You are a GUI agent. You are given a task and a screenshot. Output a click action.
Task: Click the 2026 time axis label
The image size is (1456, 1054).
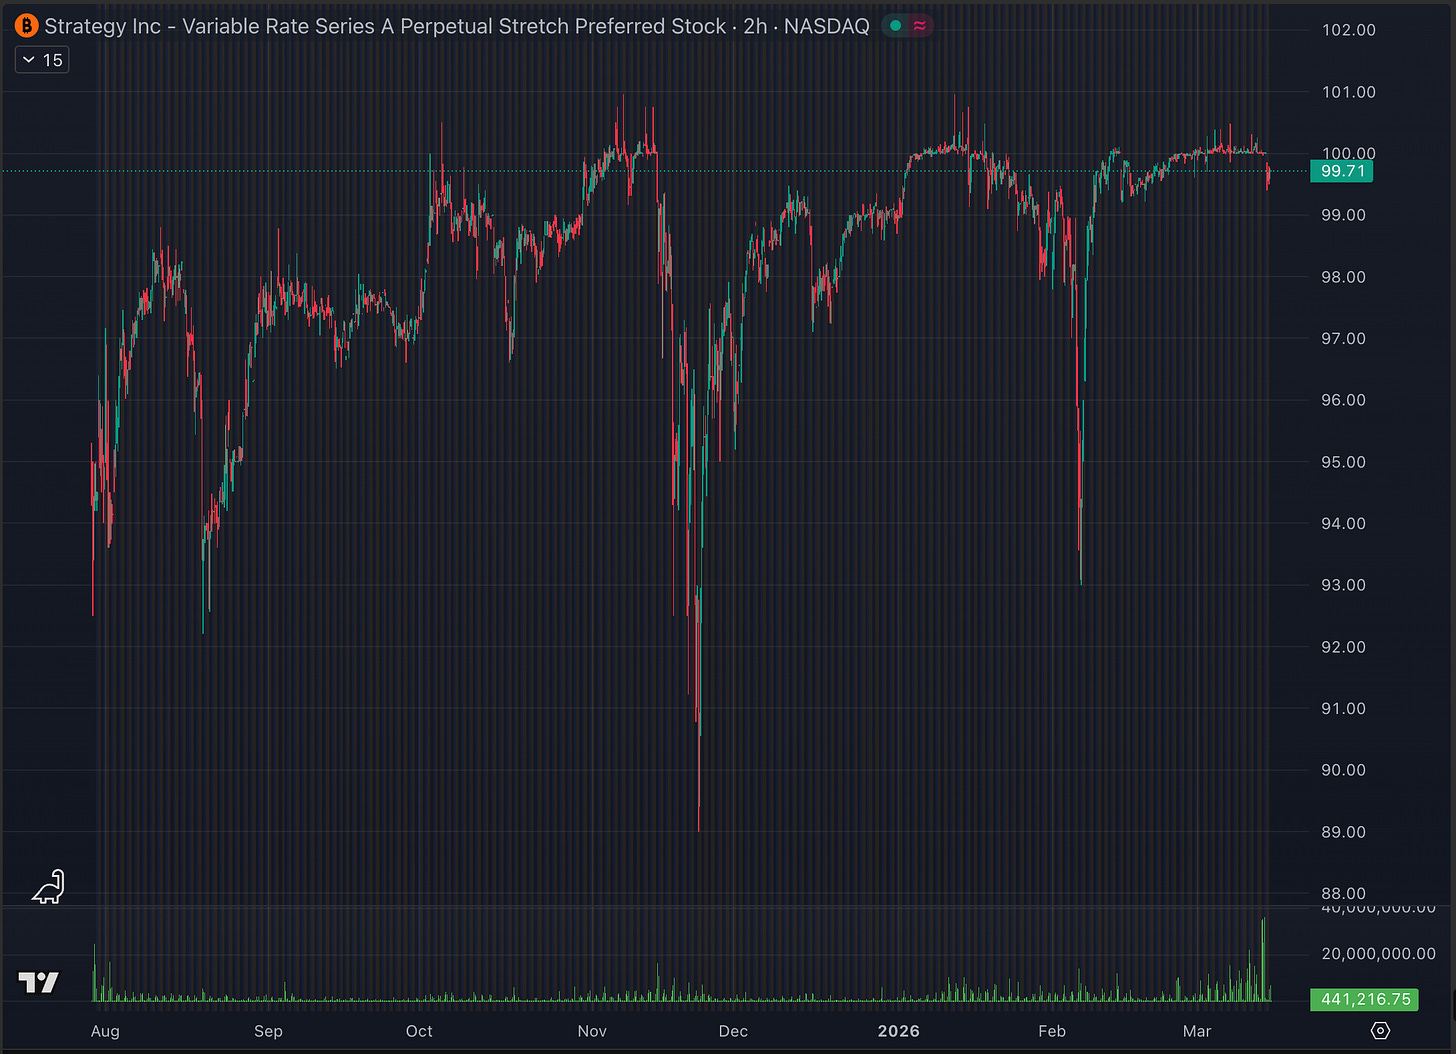point(898,1031)
